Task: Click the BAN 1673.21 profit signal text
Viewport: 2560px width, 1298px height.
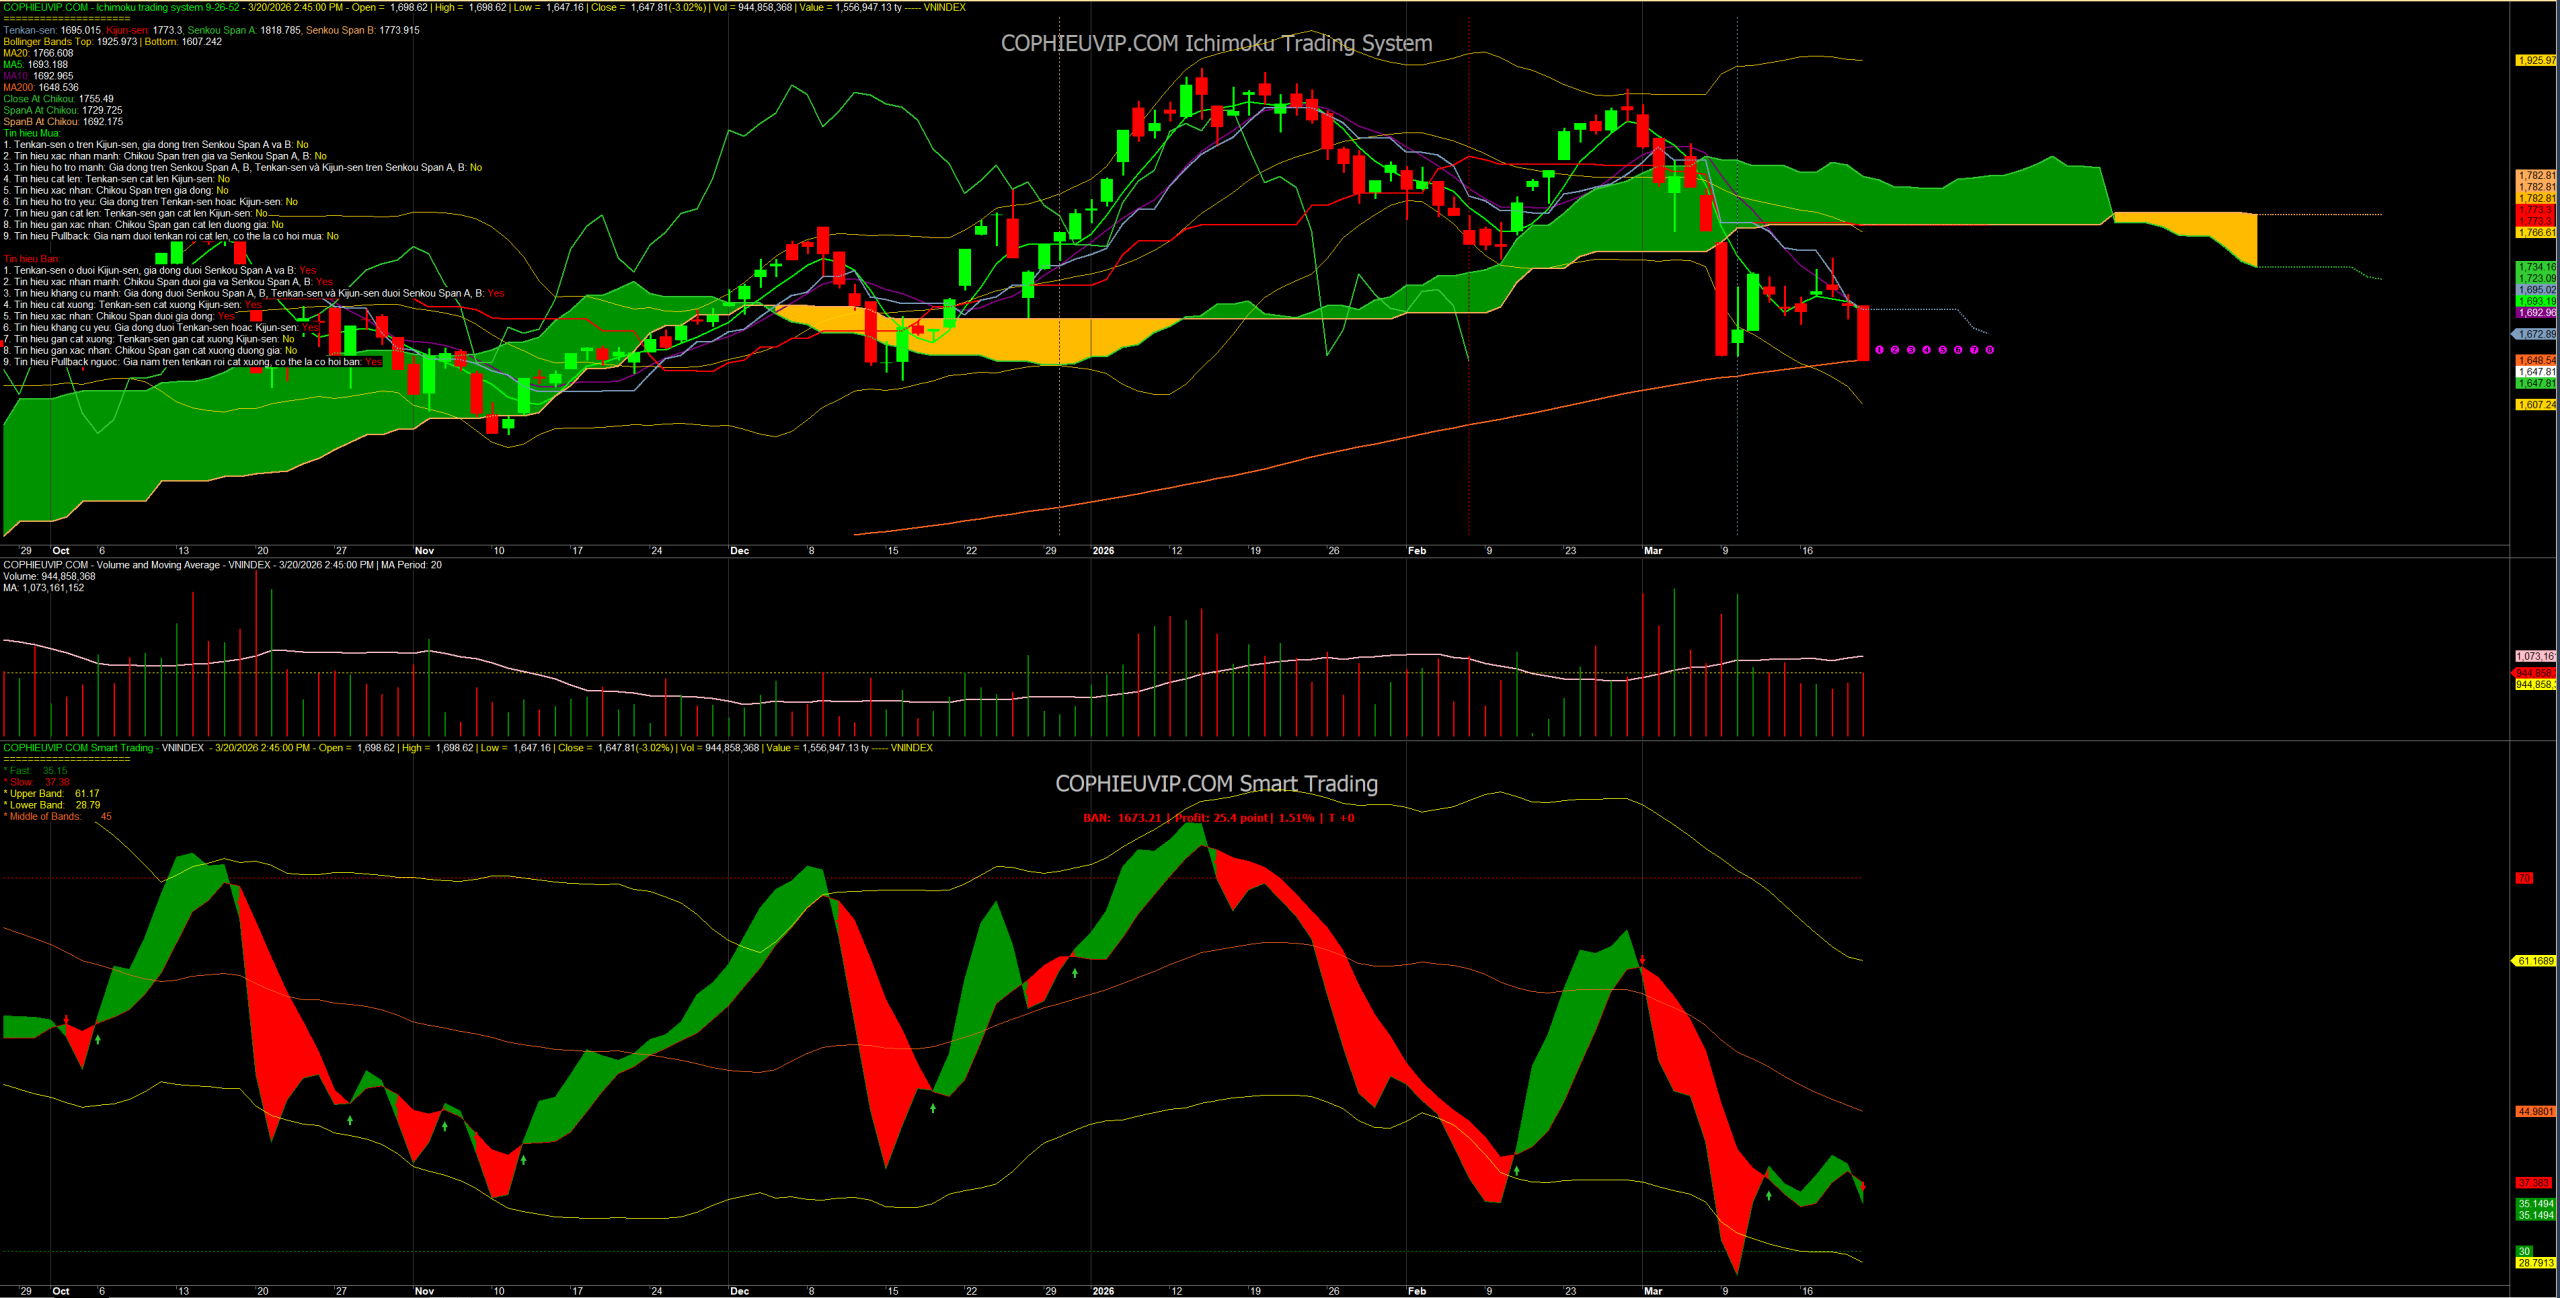Action: point(1218,818)
